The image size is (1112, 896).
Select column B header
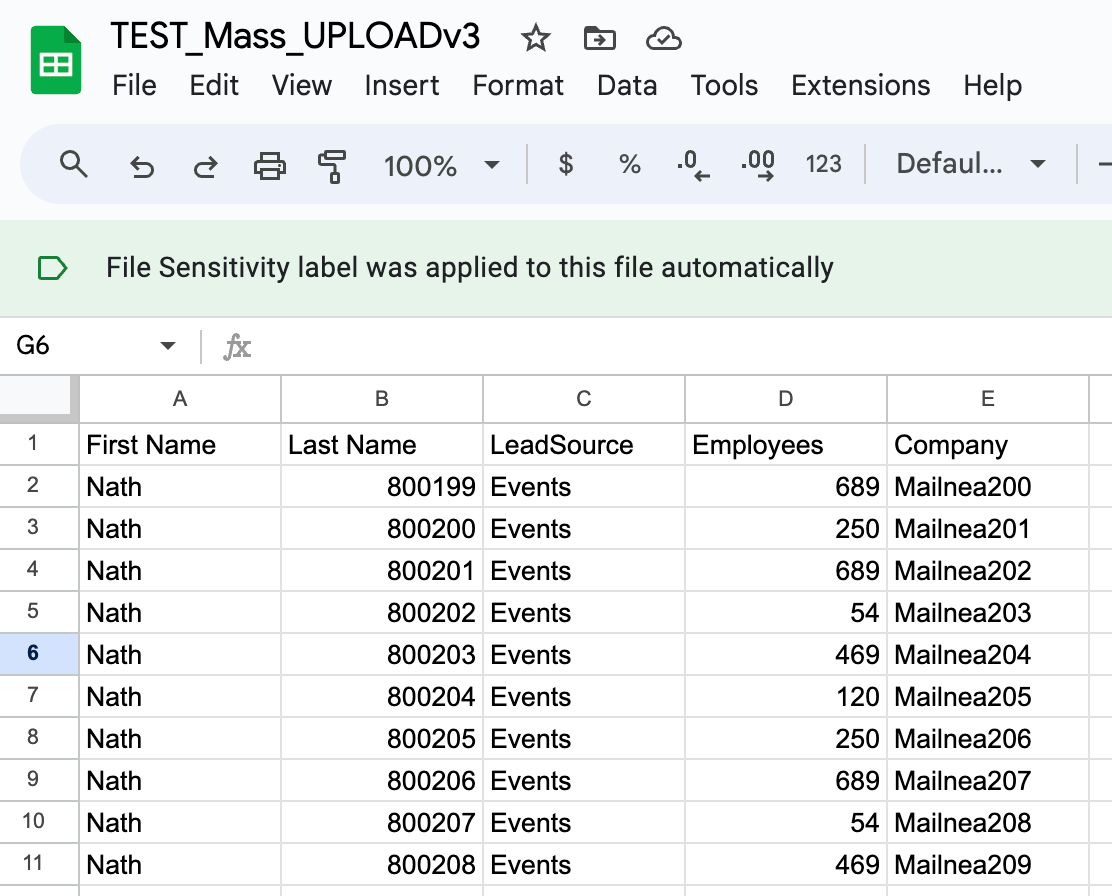(x=382, y=399)
